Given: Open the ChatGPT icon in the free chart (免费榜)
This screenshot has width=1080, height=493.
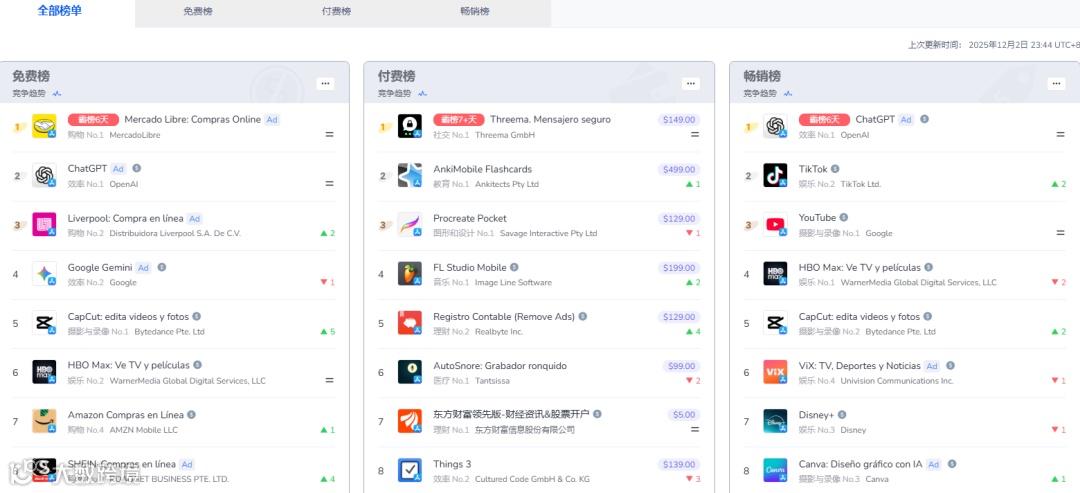Looking at the screenshot, I should coord(44,175).
